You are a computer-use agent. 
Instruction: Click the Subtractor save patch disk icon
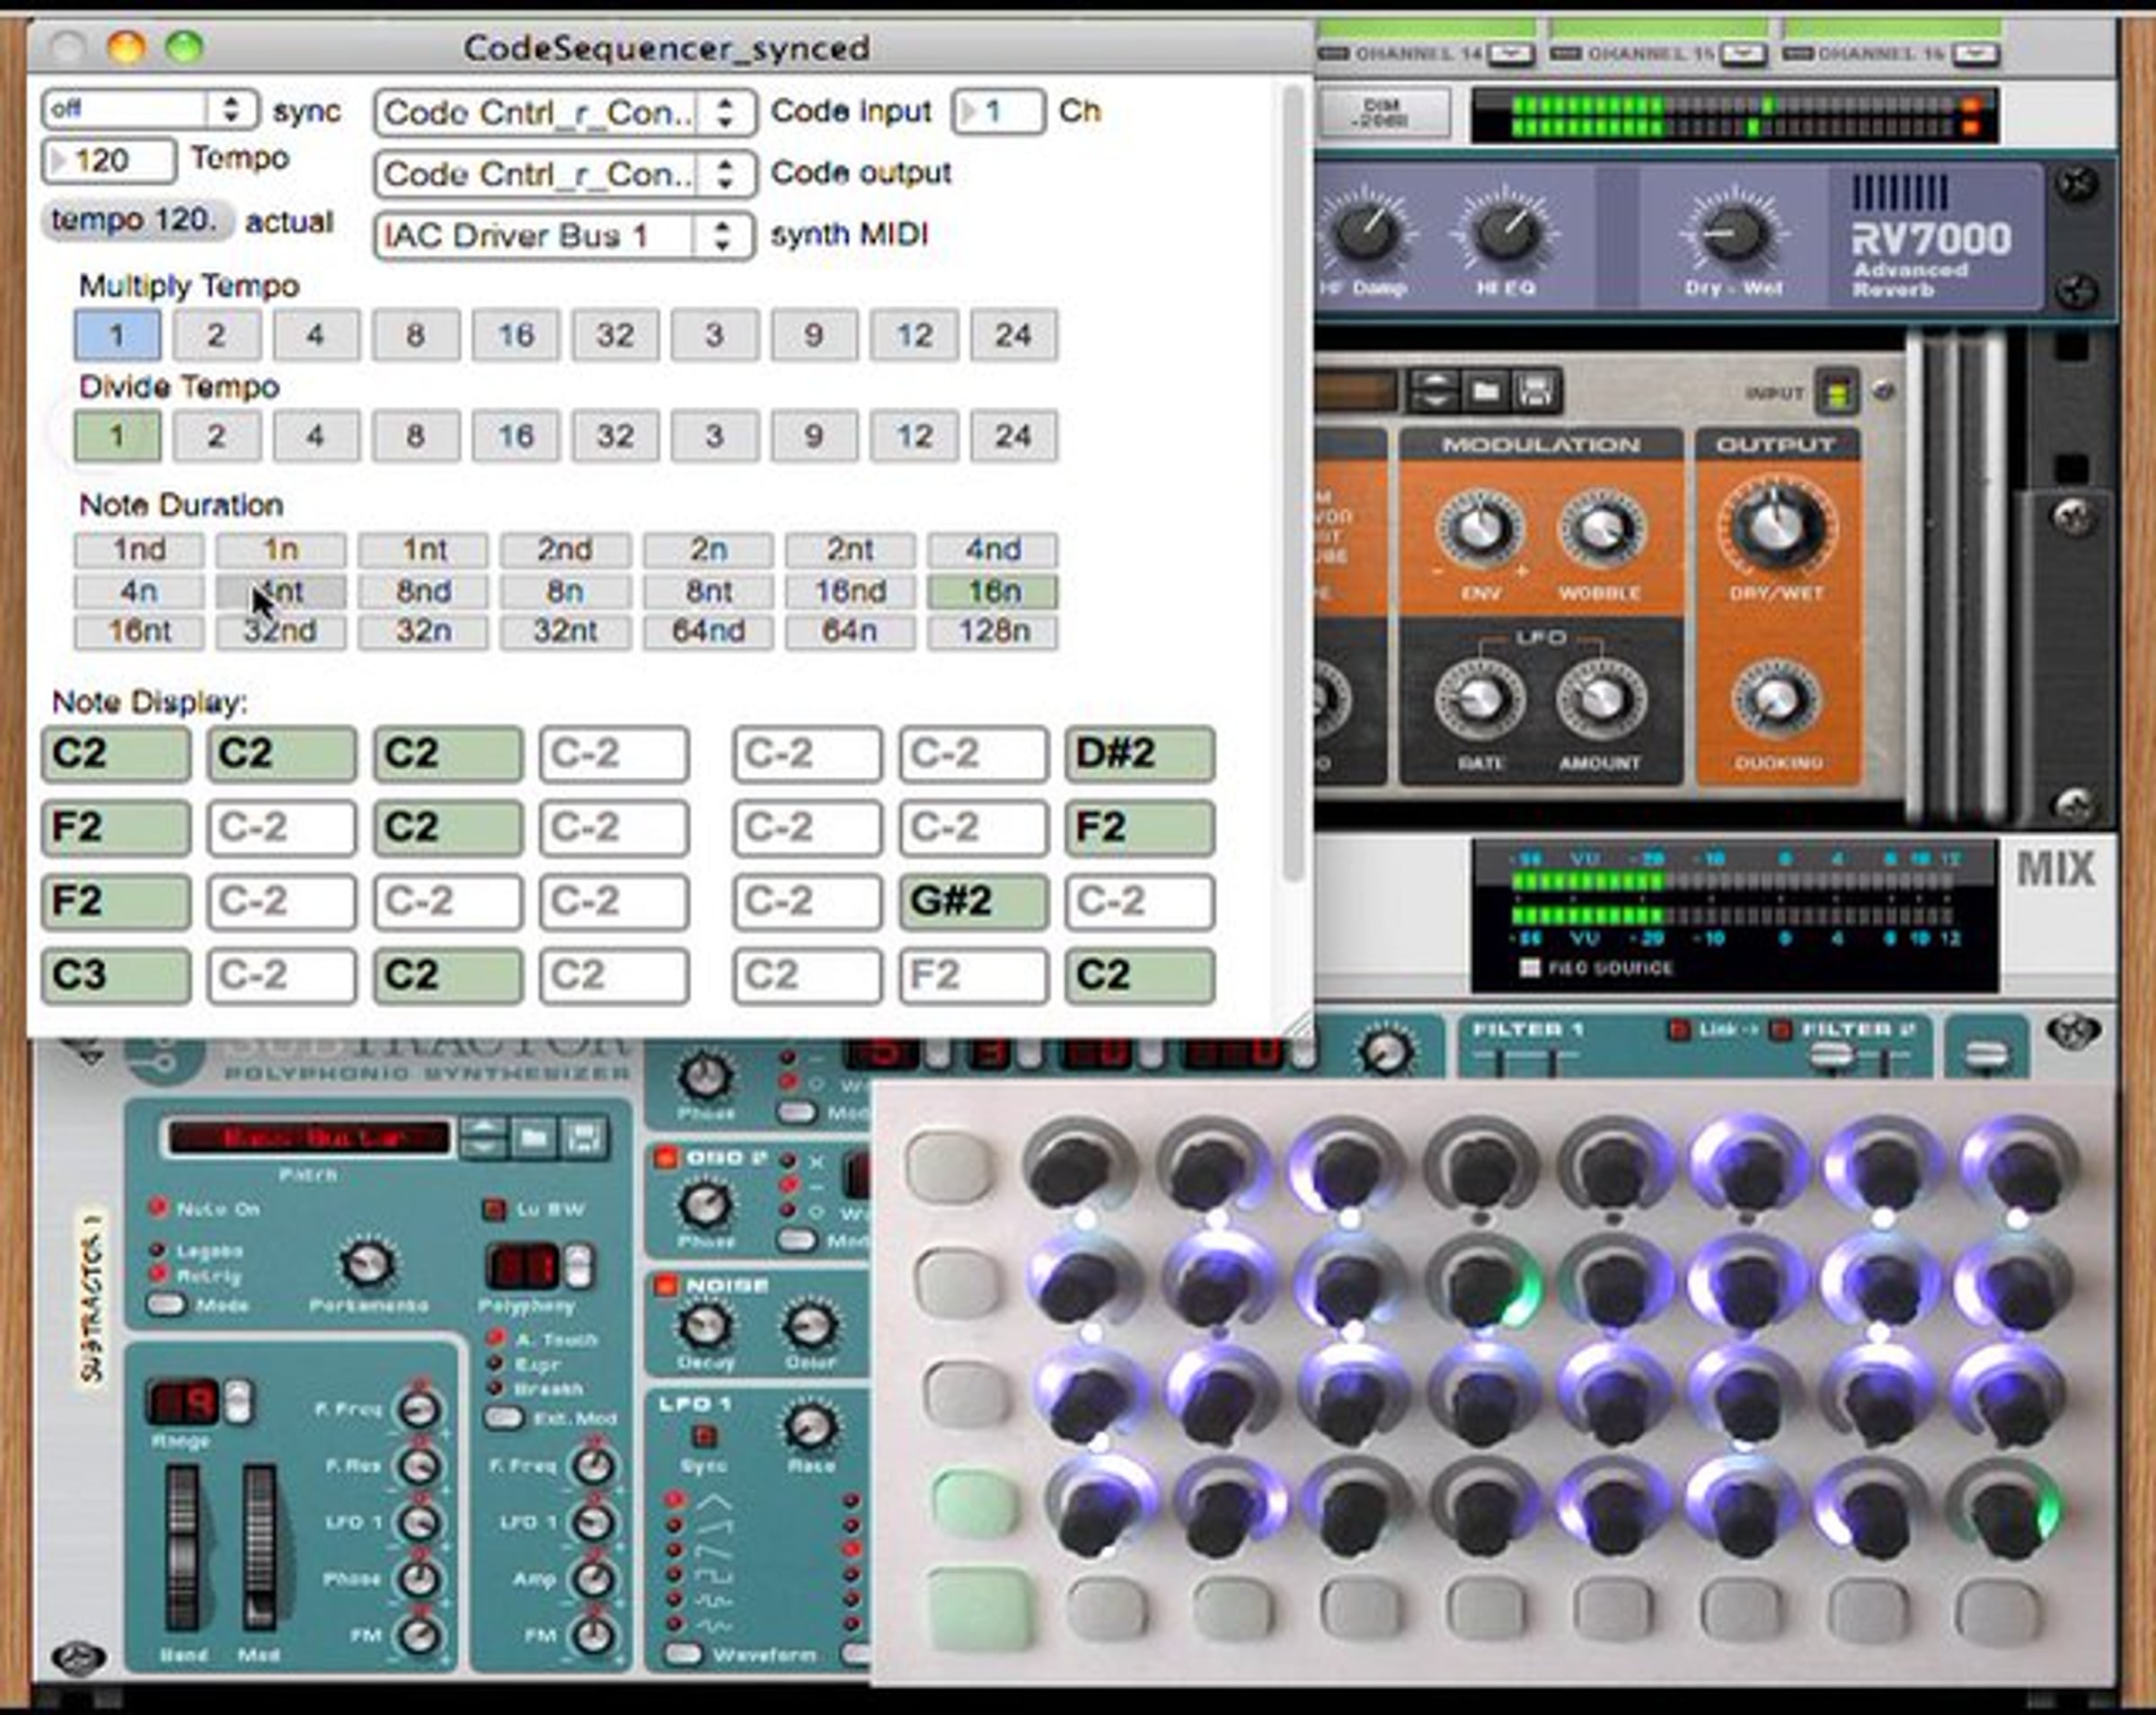tap(583, 1138)
